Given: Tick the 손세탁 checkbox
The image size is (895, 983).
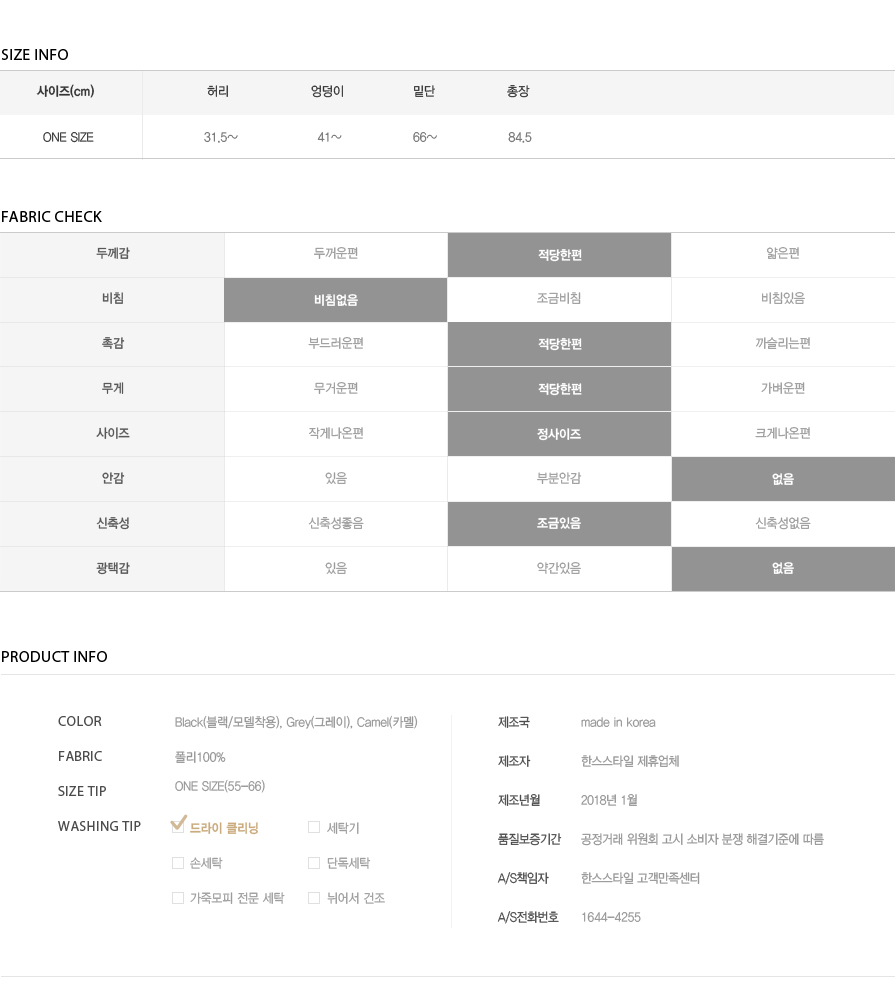Looking at the screenshot, I should point(178,863).
